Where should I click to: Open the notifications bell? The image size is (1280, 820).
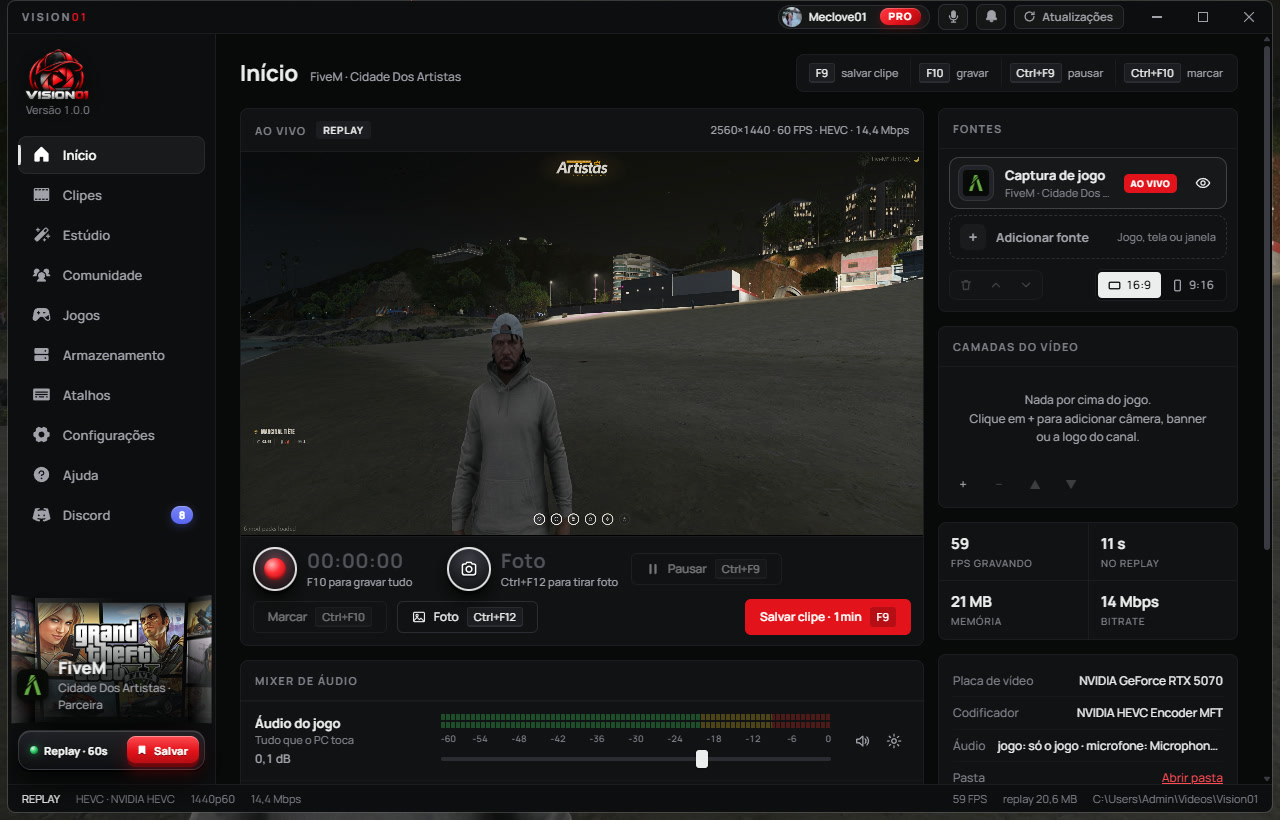click(x=991, y=17)
